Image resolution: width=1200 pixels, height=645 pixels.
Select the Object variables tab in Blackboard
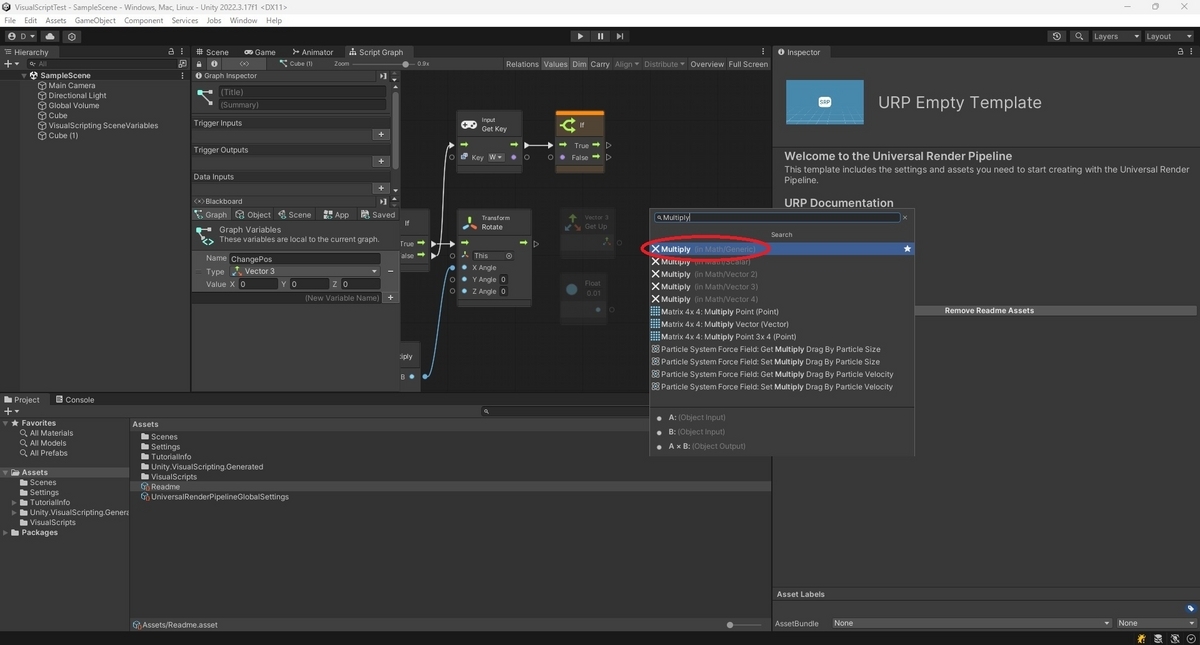[x=254, y=214]
